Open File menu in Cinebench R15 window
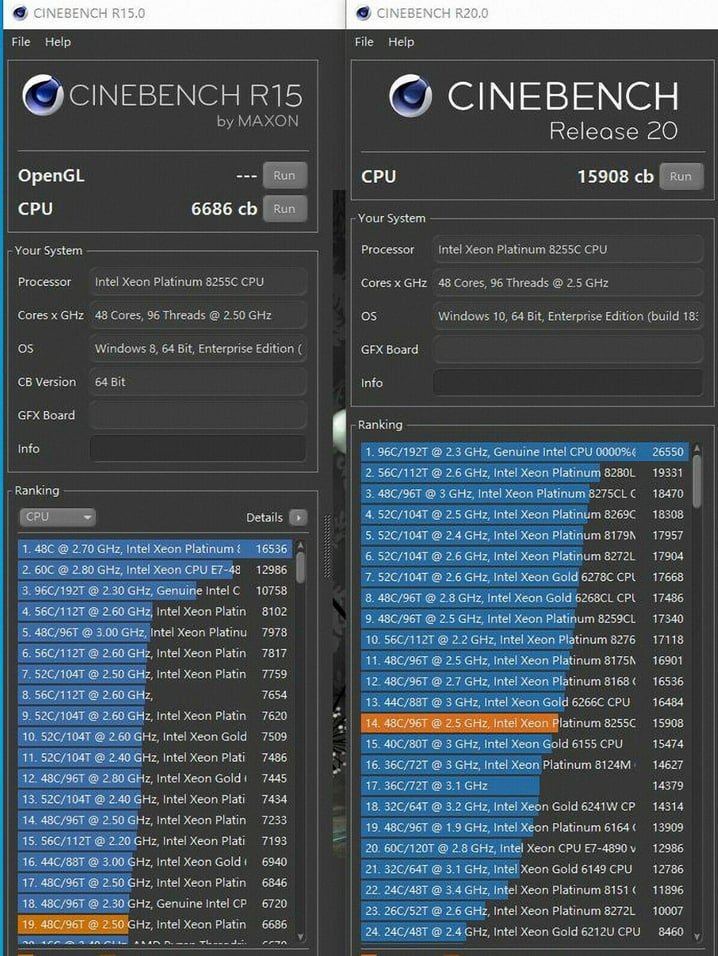718x956 pixels. [x=21, y=42]
